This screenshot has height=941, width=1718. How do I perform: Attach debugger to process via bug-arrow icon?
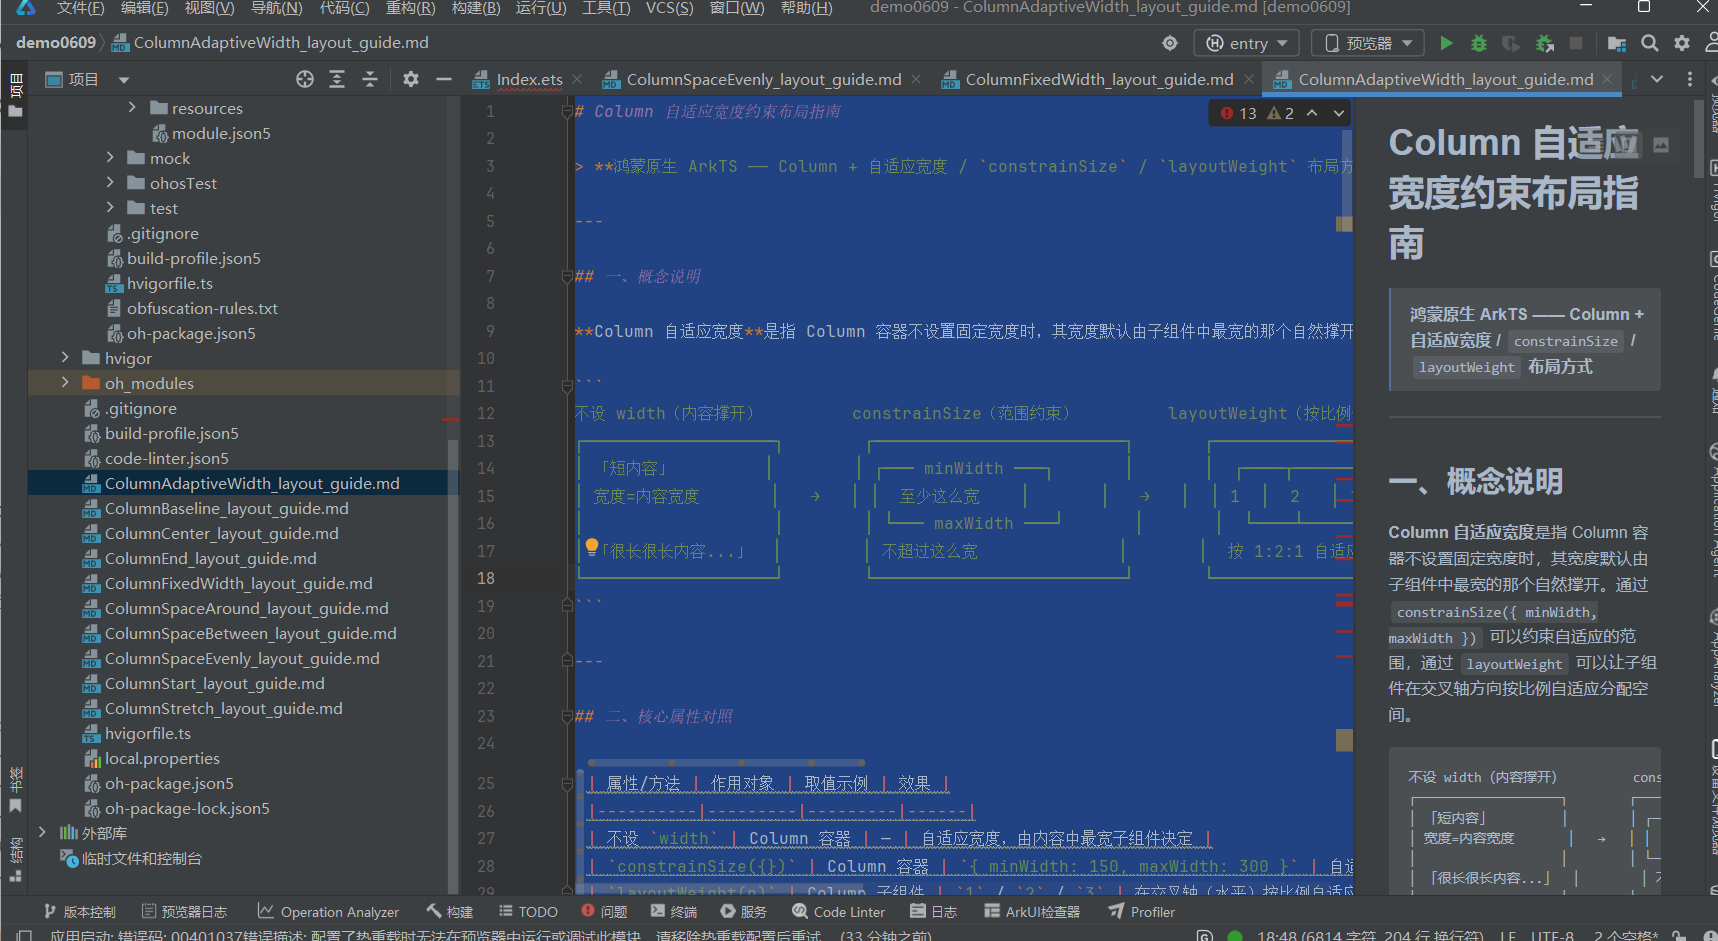point(1545,43)
